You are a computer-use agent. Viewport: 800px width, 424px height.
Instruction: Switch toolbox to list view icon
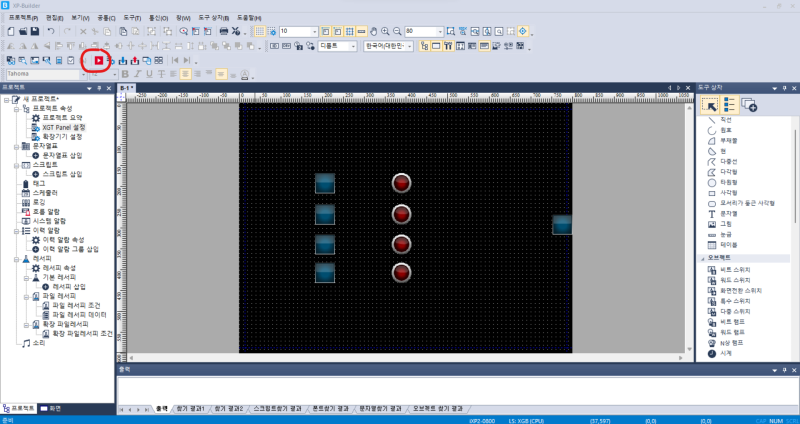pyautogui.click(x=729, y=105)
